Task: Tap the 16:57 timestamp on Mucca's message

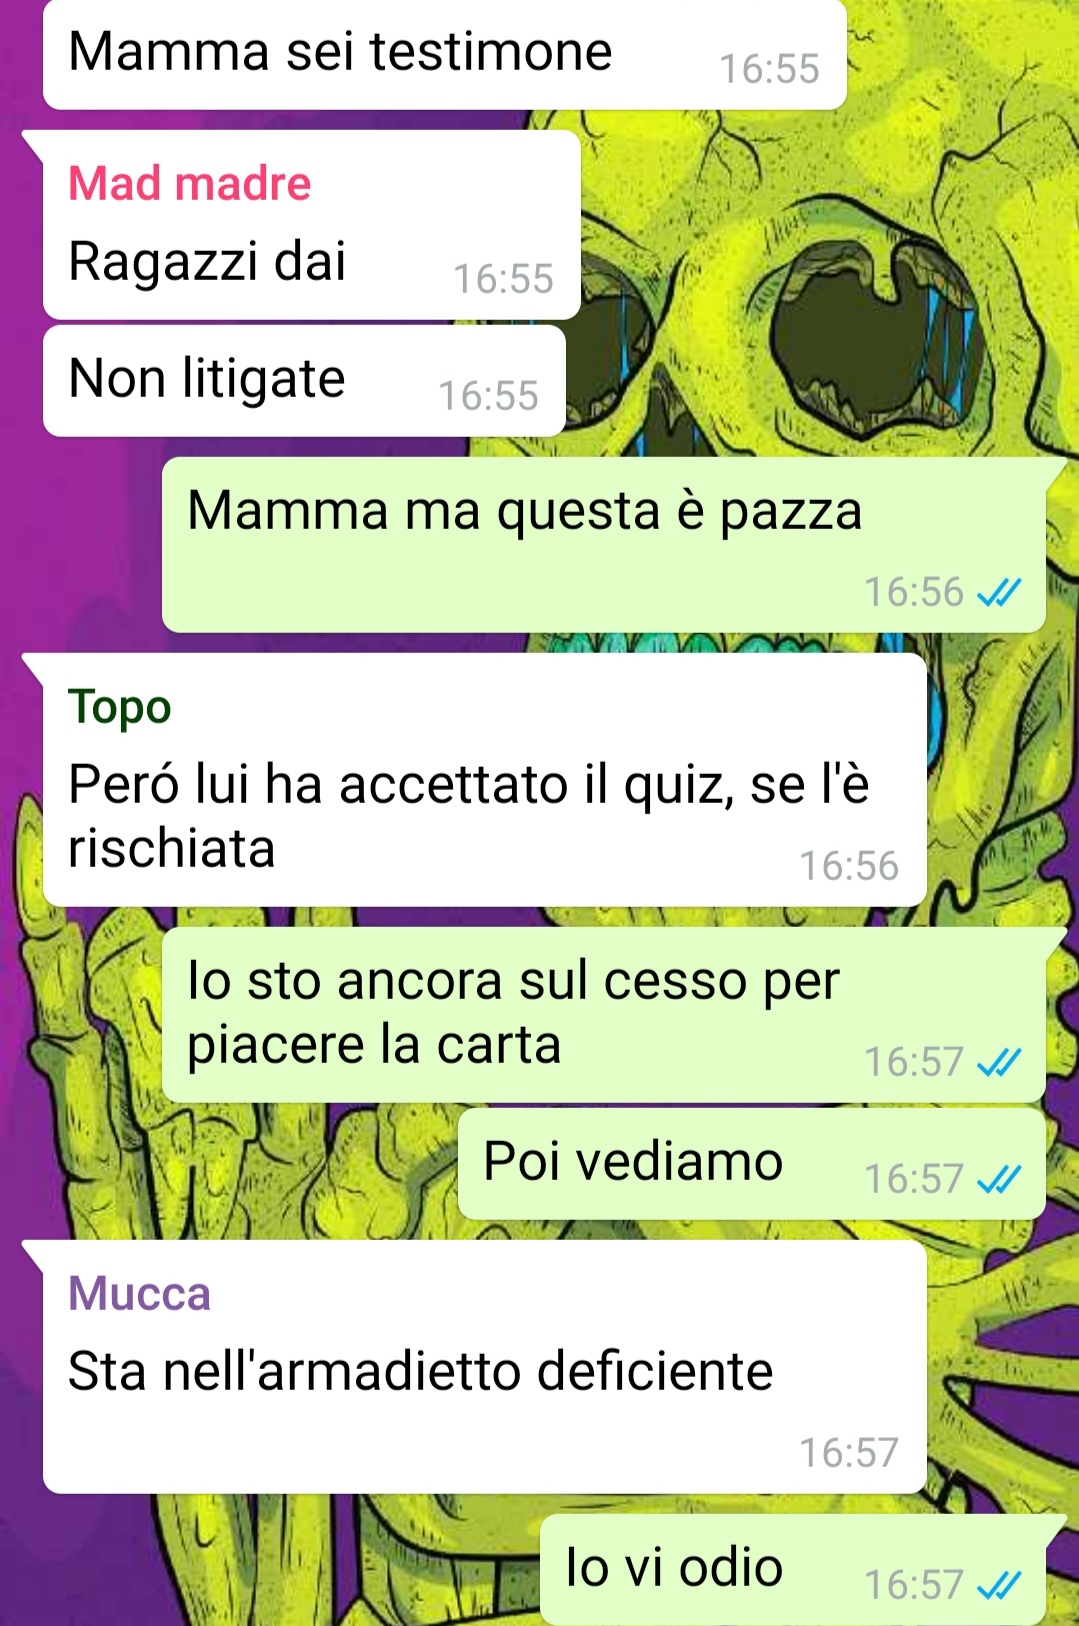Action: click(849, 1453)
